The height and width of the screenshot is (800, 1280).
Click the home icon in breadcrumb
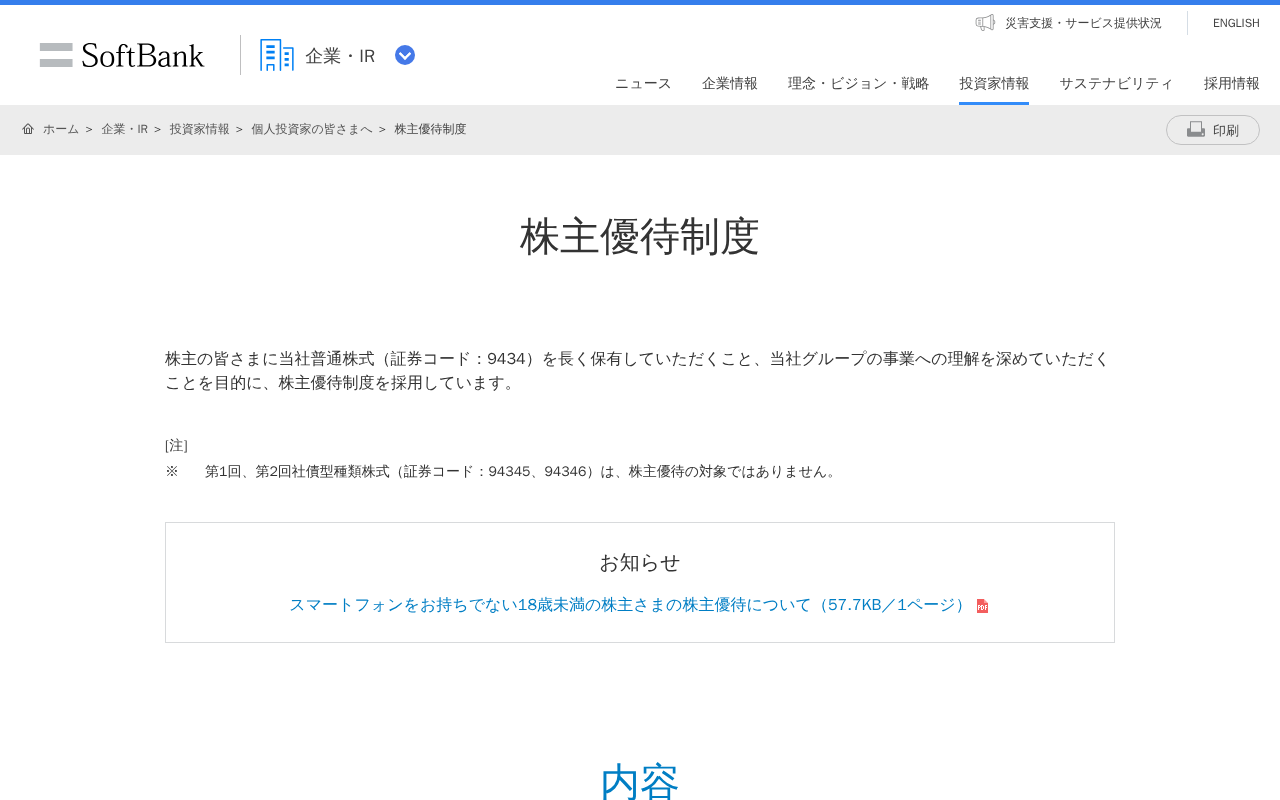pyautogui.click(x=28, y=129)
